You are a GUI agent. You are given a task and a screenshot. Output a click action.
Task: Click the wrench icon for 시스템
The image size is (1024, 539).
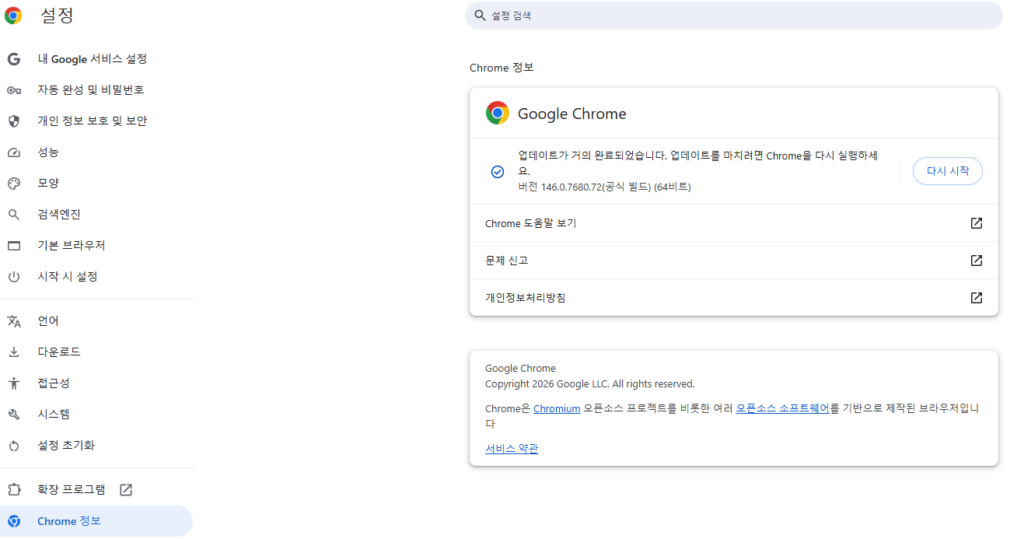point(14,414)
